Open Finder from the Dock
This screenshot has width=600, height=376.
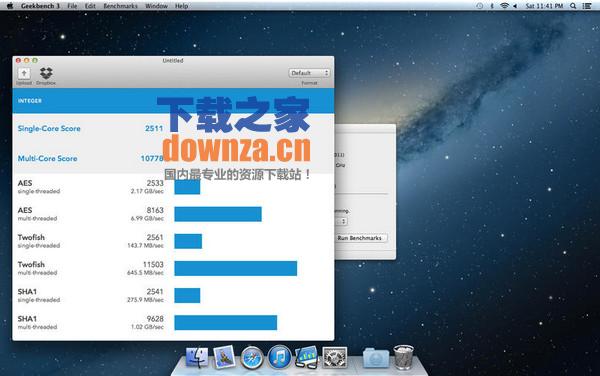[x=197, y=358]
